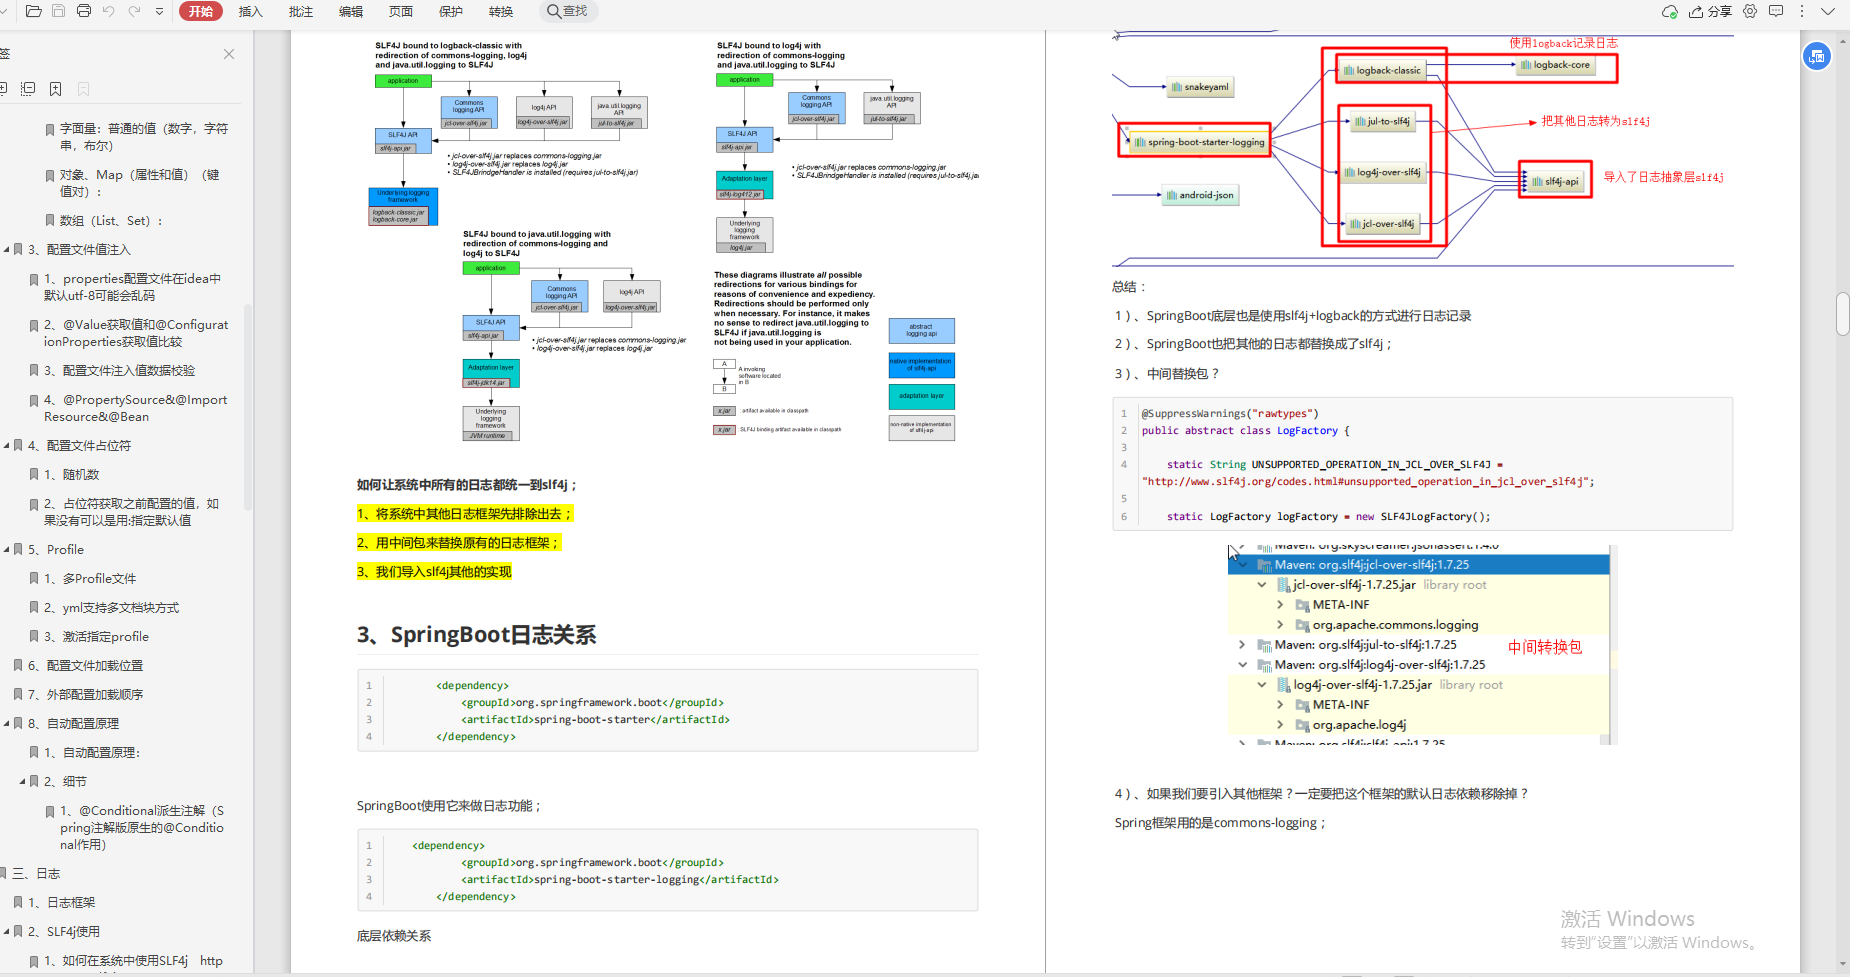Open the 插入 tab
The width and height of the screenshot is (1850, 977).
pos(251,11)
